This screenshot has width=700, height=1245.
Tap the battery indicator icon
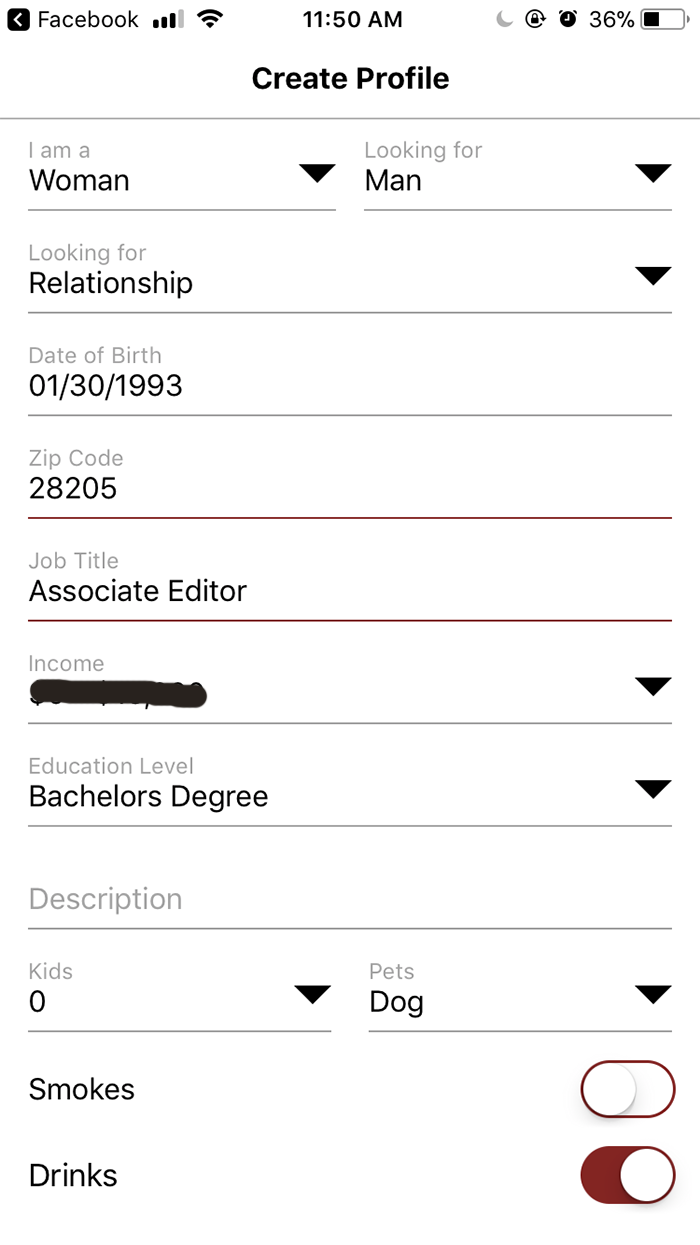(x=665, y=20)
